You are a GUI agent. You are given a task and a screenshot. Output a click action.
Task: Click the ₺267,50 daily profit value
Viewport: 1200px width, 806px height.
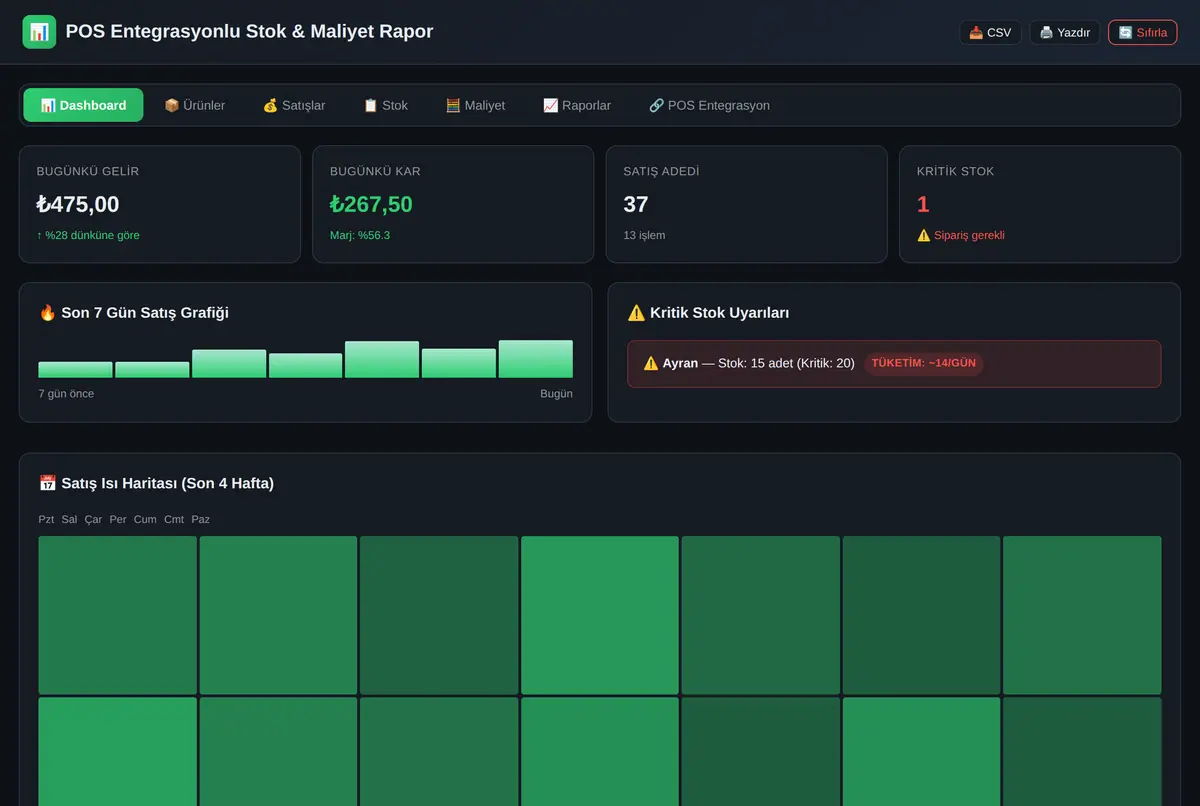(x=371, y=204)
